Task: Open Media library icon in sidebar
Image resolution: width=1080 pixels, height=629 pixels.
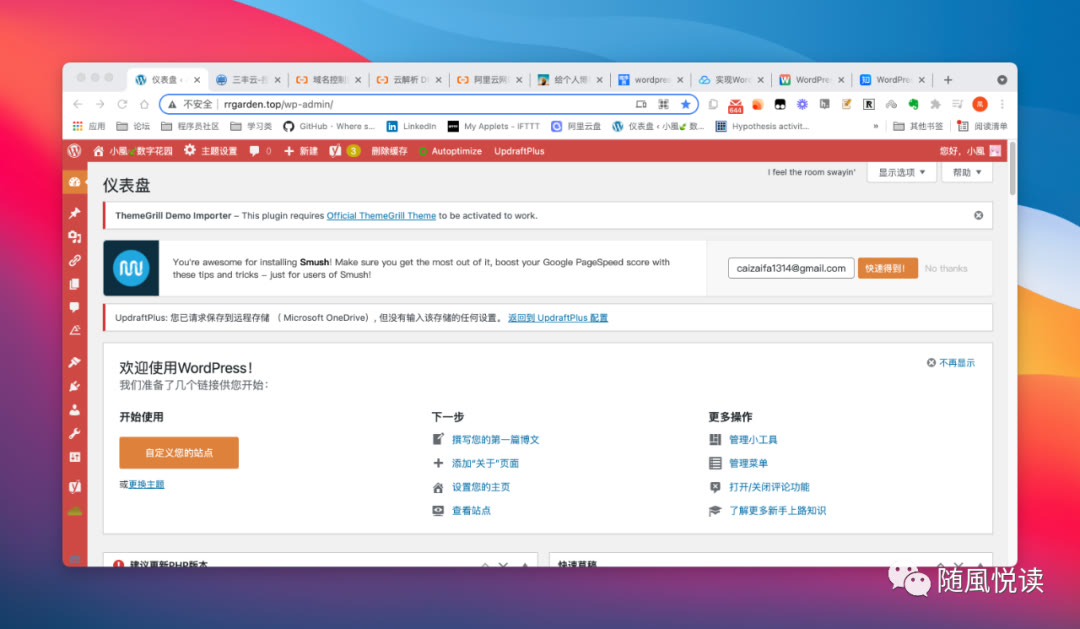Action: point(74,237)
